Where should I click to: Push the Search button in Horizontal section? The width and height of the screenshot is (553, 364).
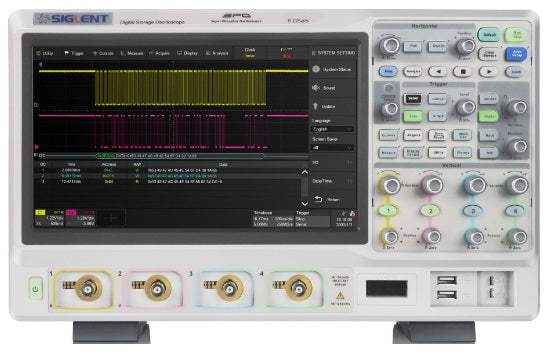coord(438,46)
